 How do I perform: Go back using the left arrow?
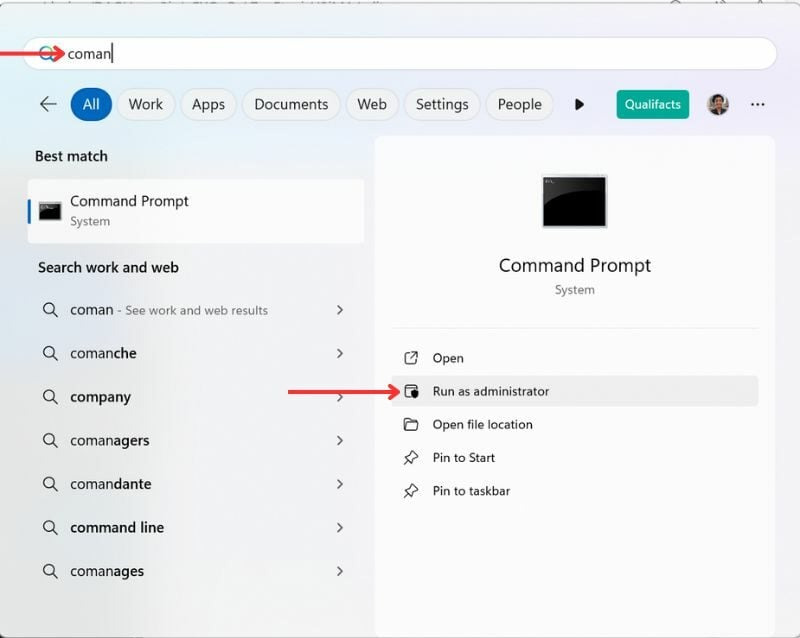48,104
